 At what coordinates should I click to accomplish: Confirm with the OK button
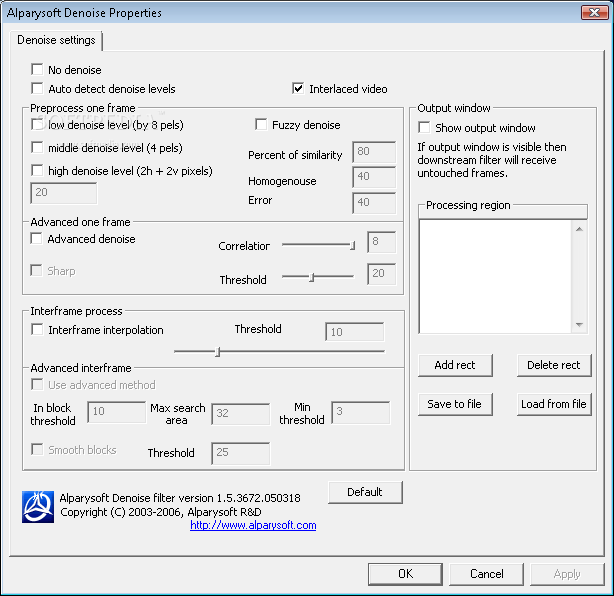pyautogui.click(x=405, y=574)
